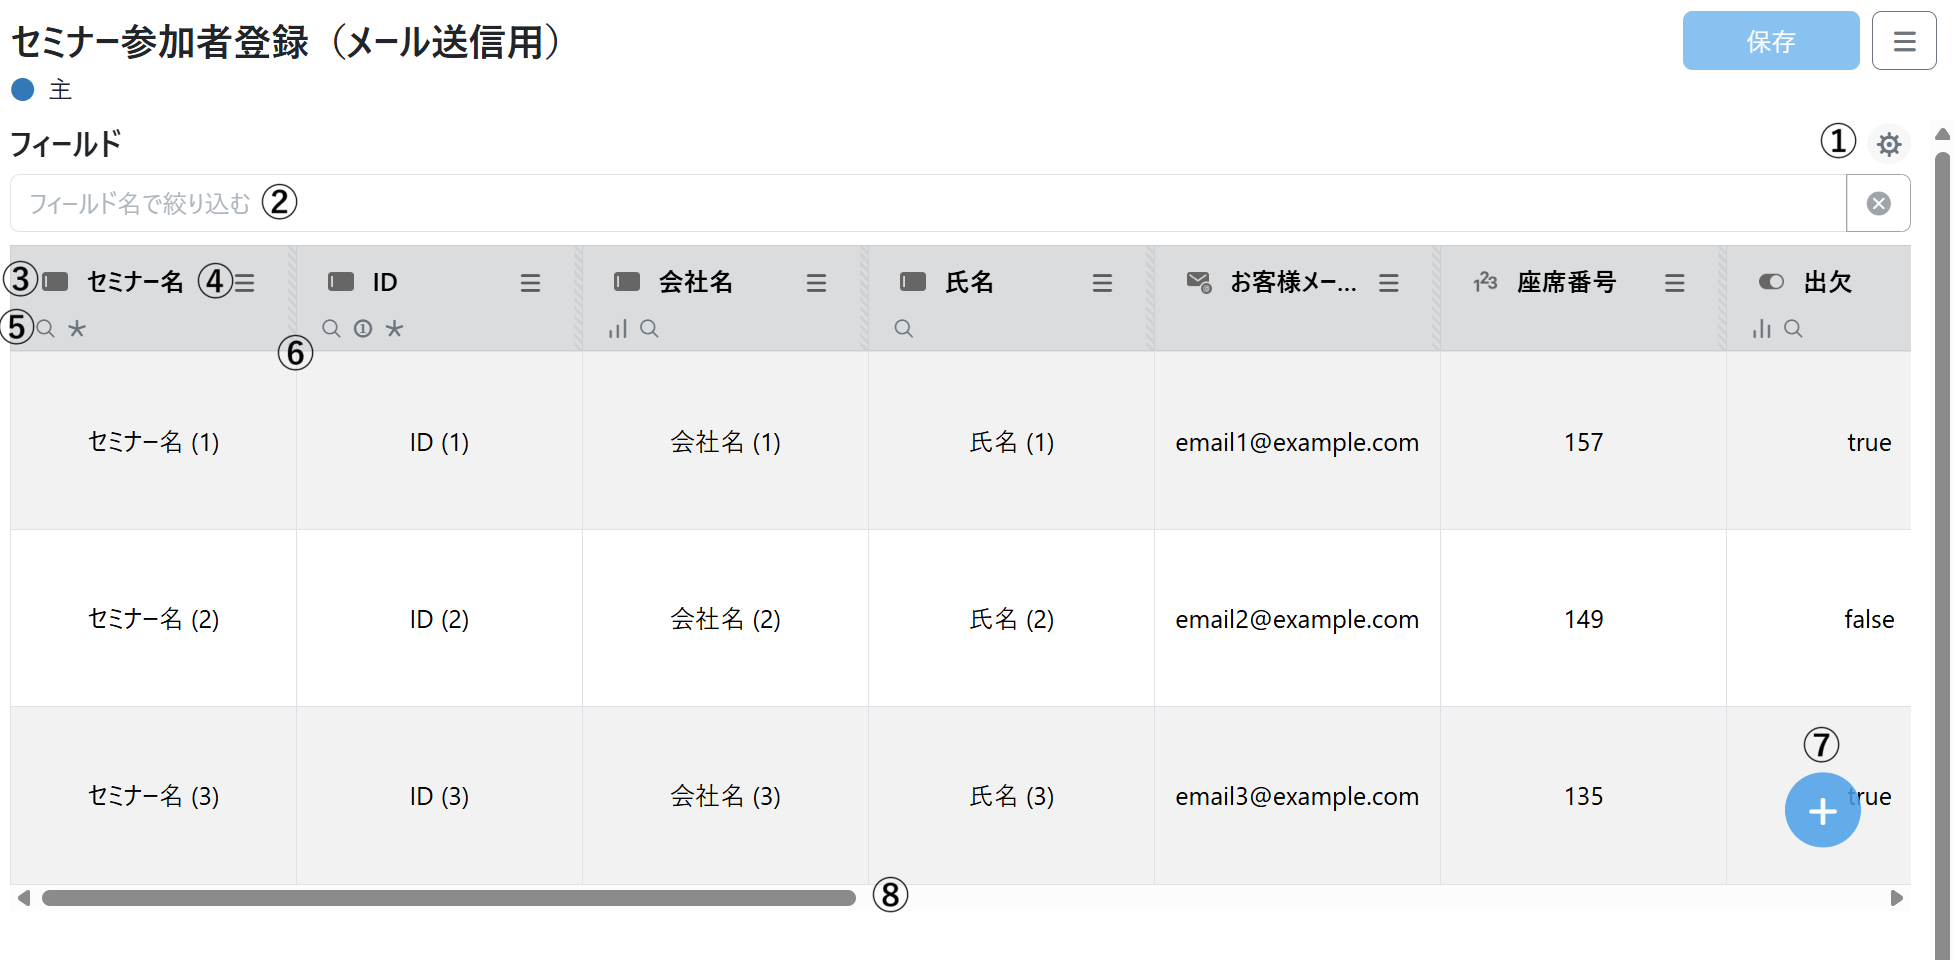
Task: Click the horizontal scrollbar right arrow
Action: coord(1896,898)
